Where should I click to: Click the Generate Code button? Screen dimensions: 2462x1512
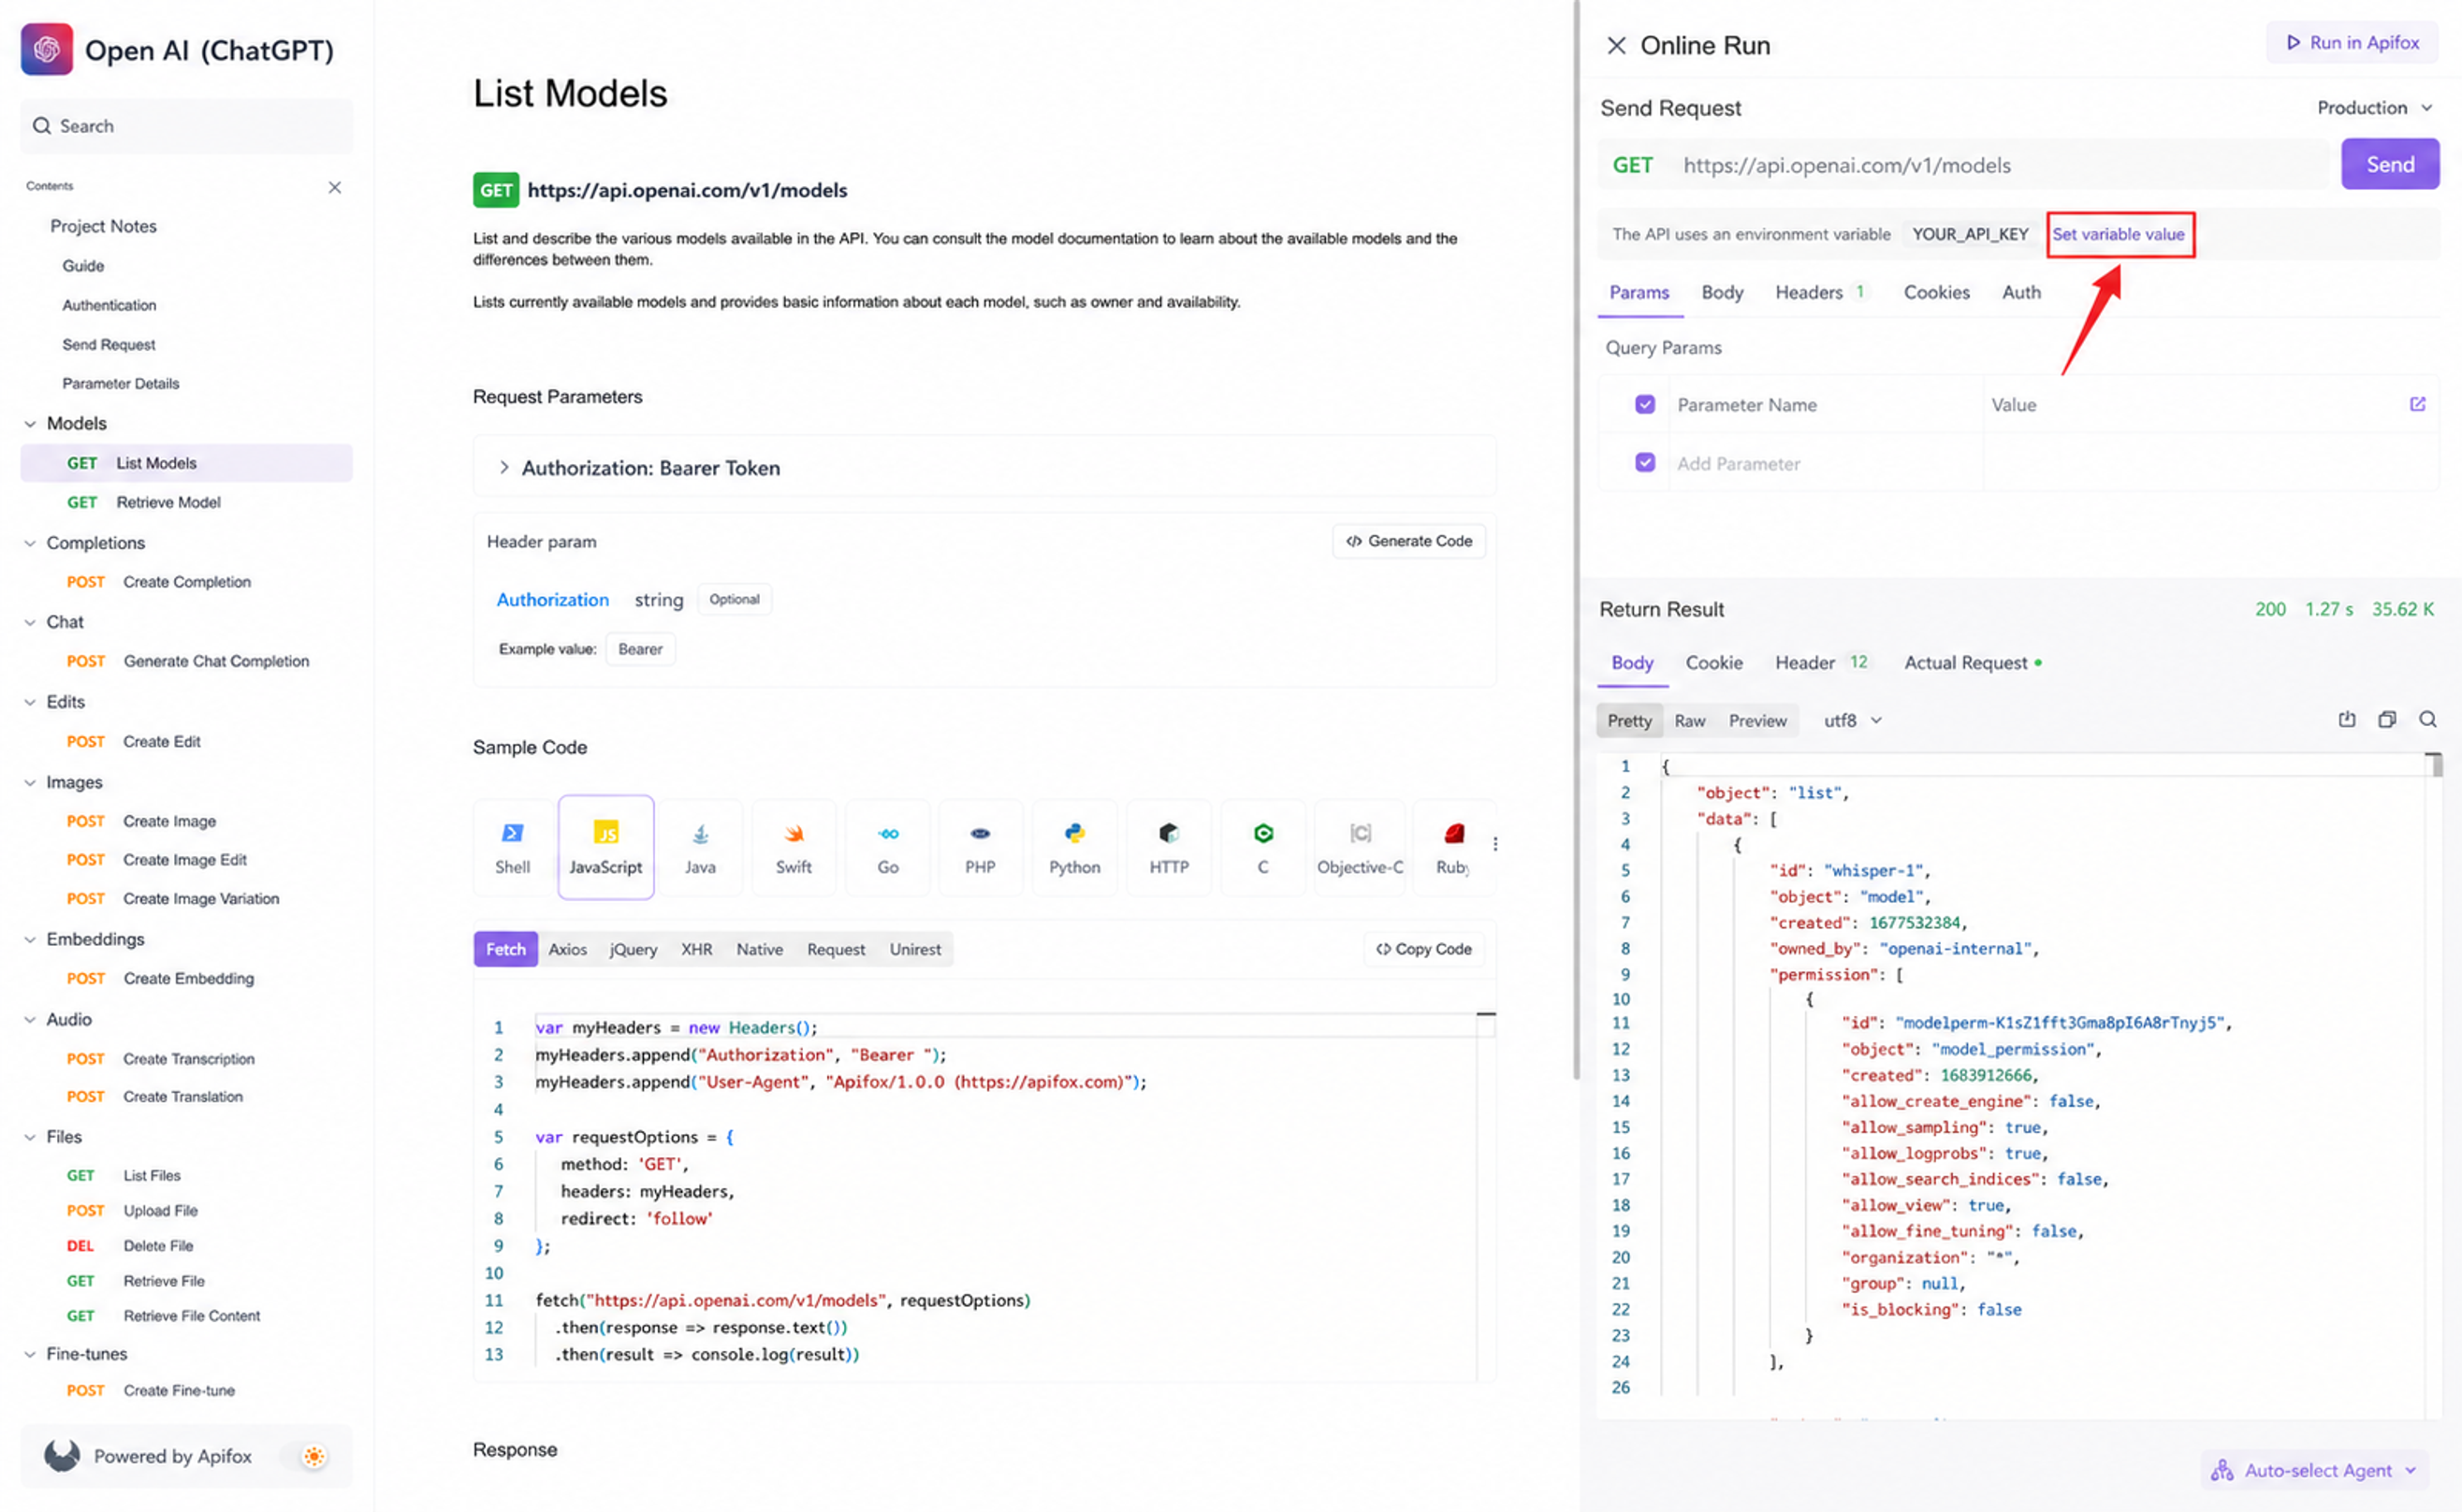(1408, 541)
